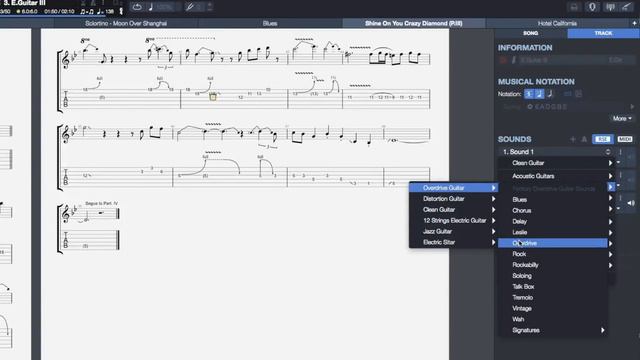Click the plus button to add new tab

pos(634,23)
